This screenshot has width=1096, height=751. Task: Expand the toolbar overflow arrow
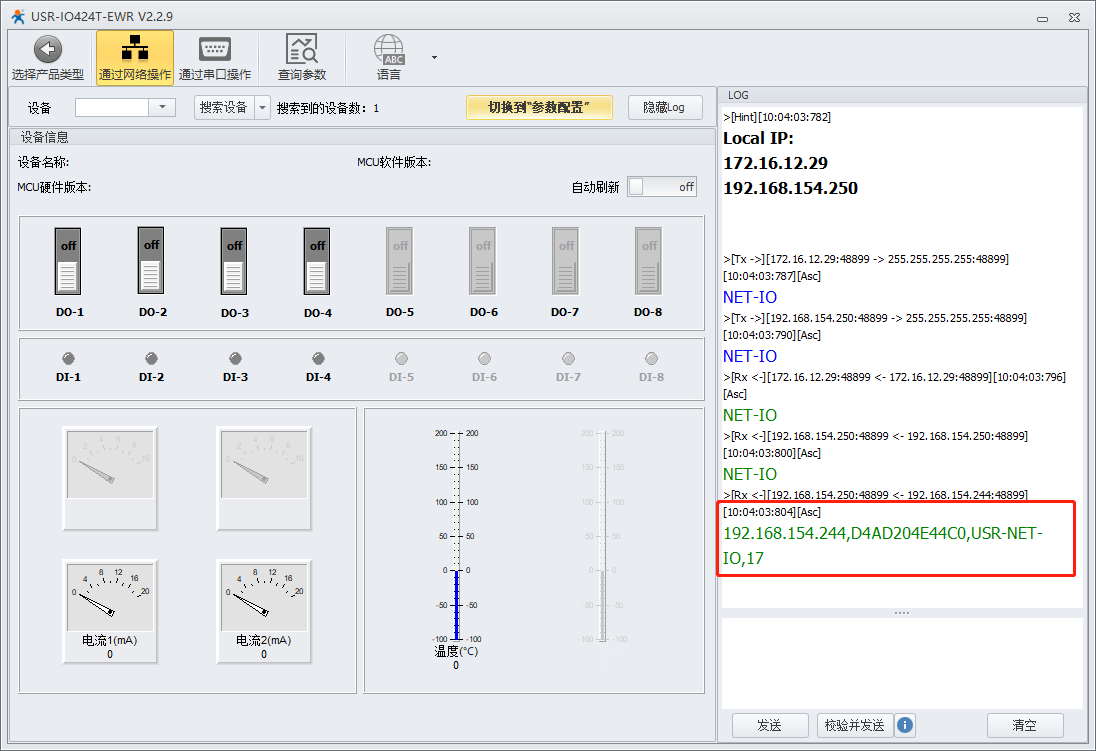point(434,57)
